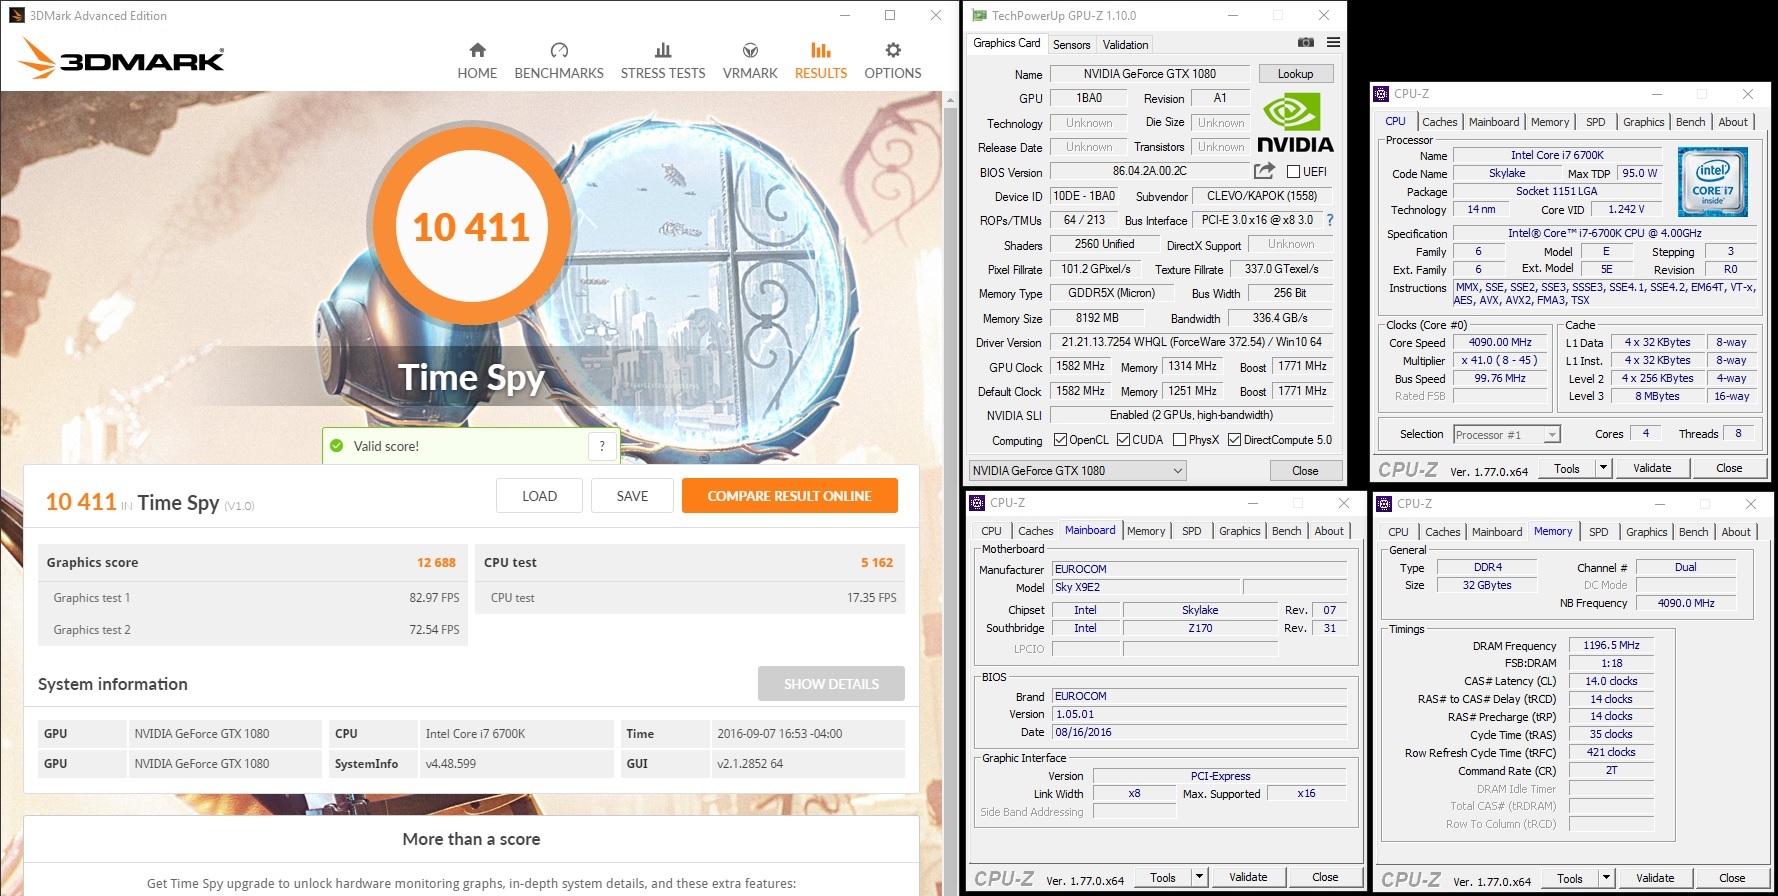The width and height of the screenshot is (1778, 896).
Task: Open the Options gear icon
Action: [893, 51]
